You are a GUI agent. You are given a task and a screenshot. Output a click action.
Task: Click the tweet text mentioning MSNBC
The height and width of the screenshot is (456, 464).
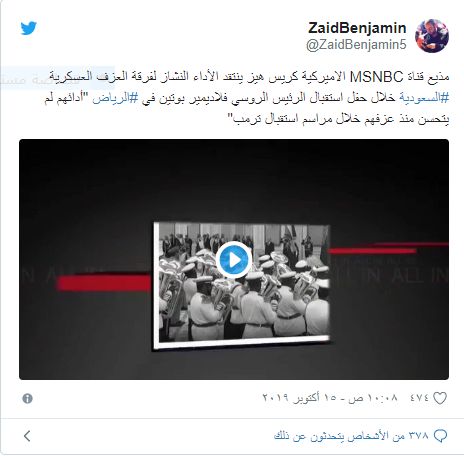click(249, 77)
